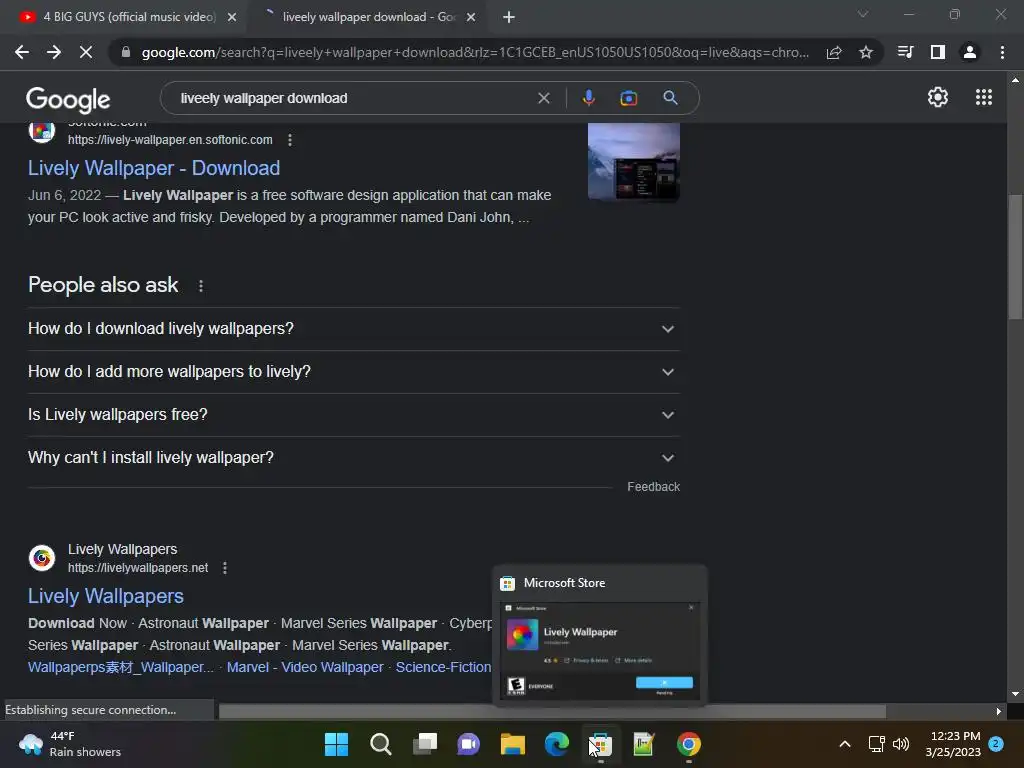This screenshot has width=1024, height=768.
Task: Expand How do I add more wallpapers
Action: click(x=353, y=372)
